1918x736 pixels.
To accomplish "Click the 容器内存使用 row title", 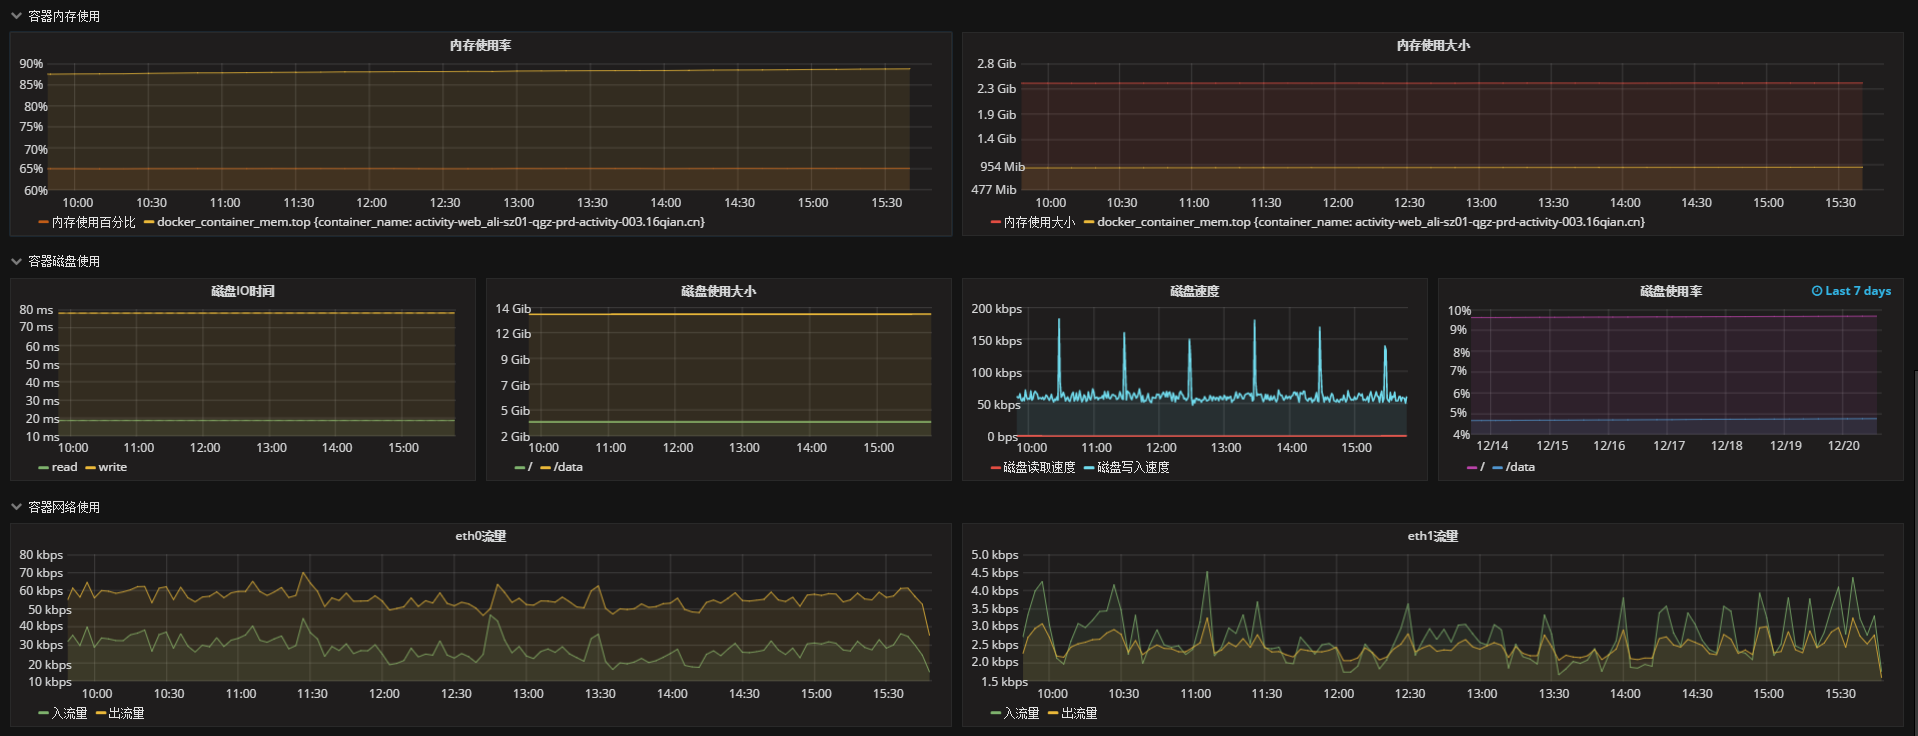I will 64,16.
